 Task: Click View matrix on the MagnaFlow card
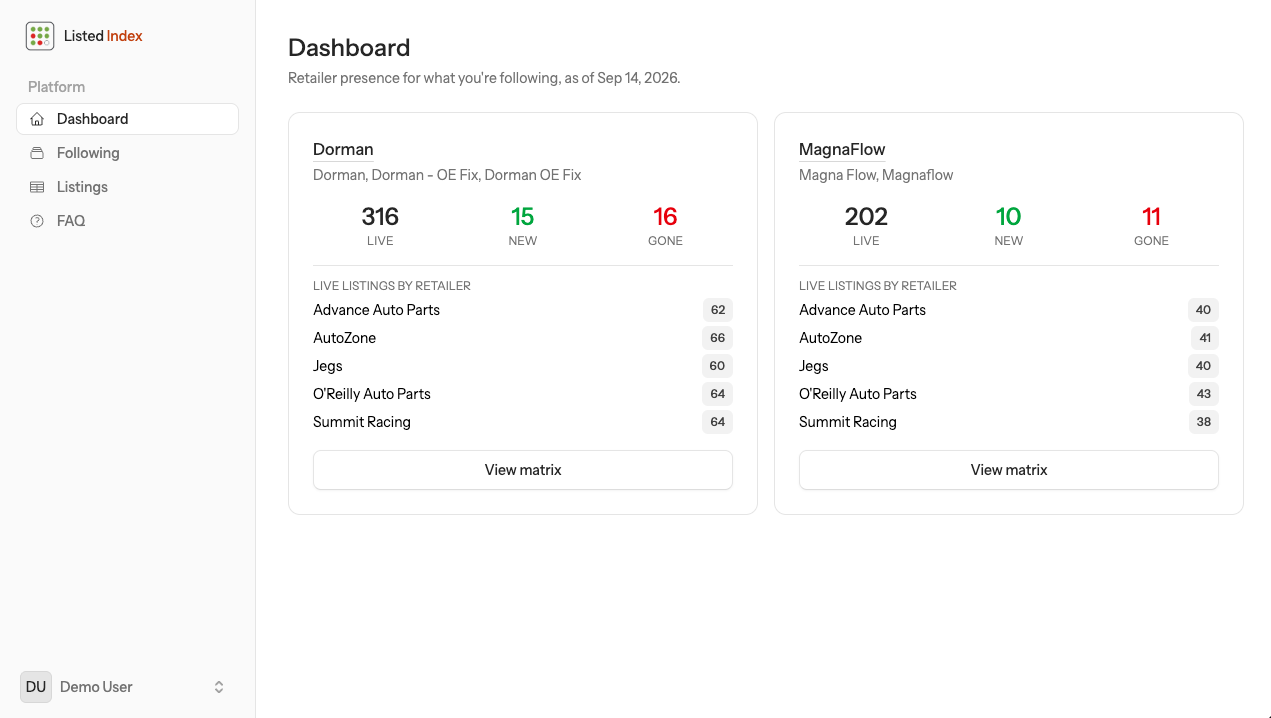(1009, 470)
